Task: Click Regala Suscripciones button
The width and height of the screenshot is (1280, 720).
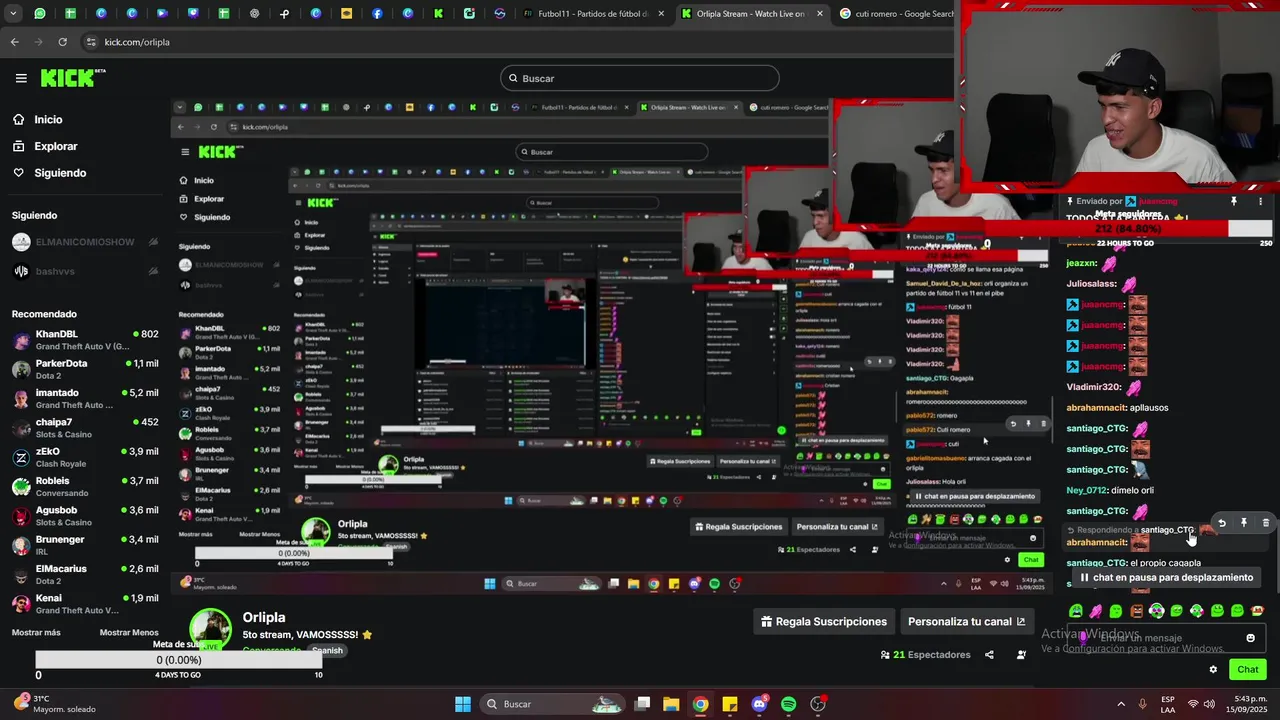Action: point(823,621)
